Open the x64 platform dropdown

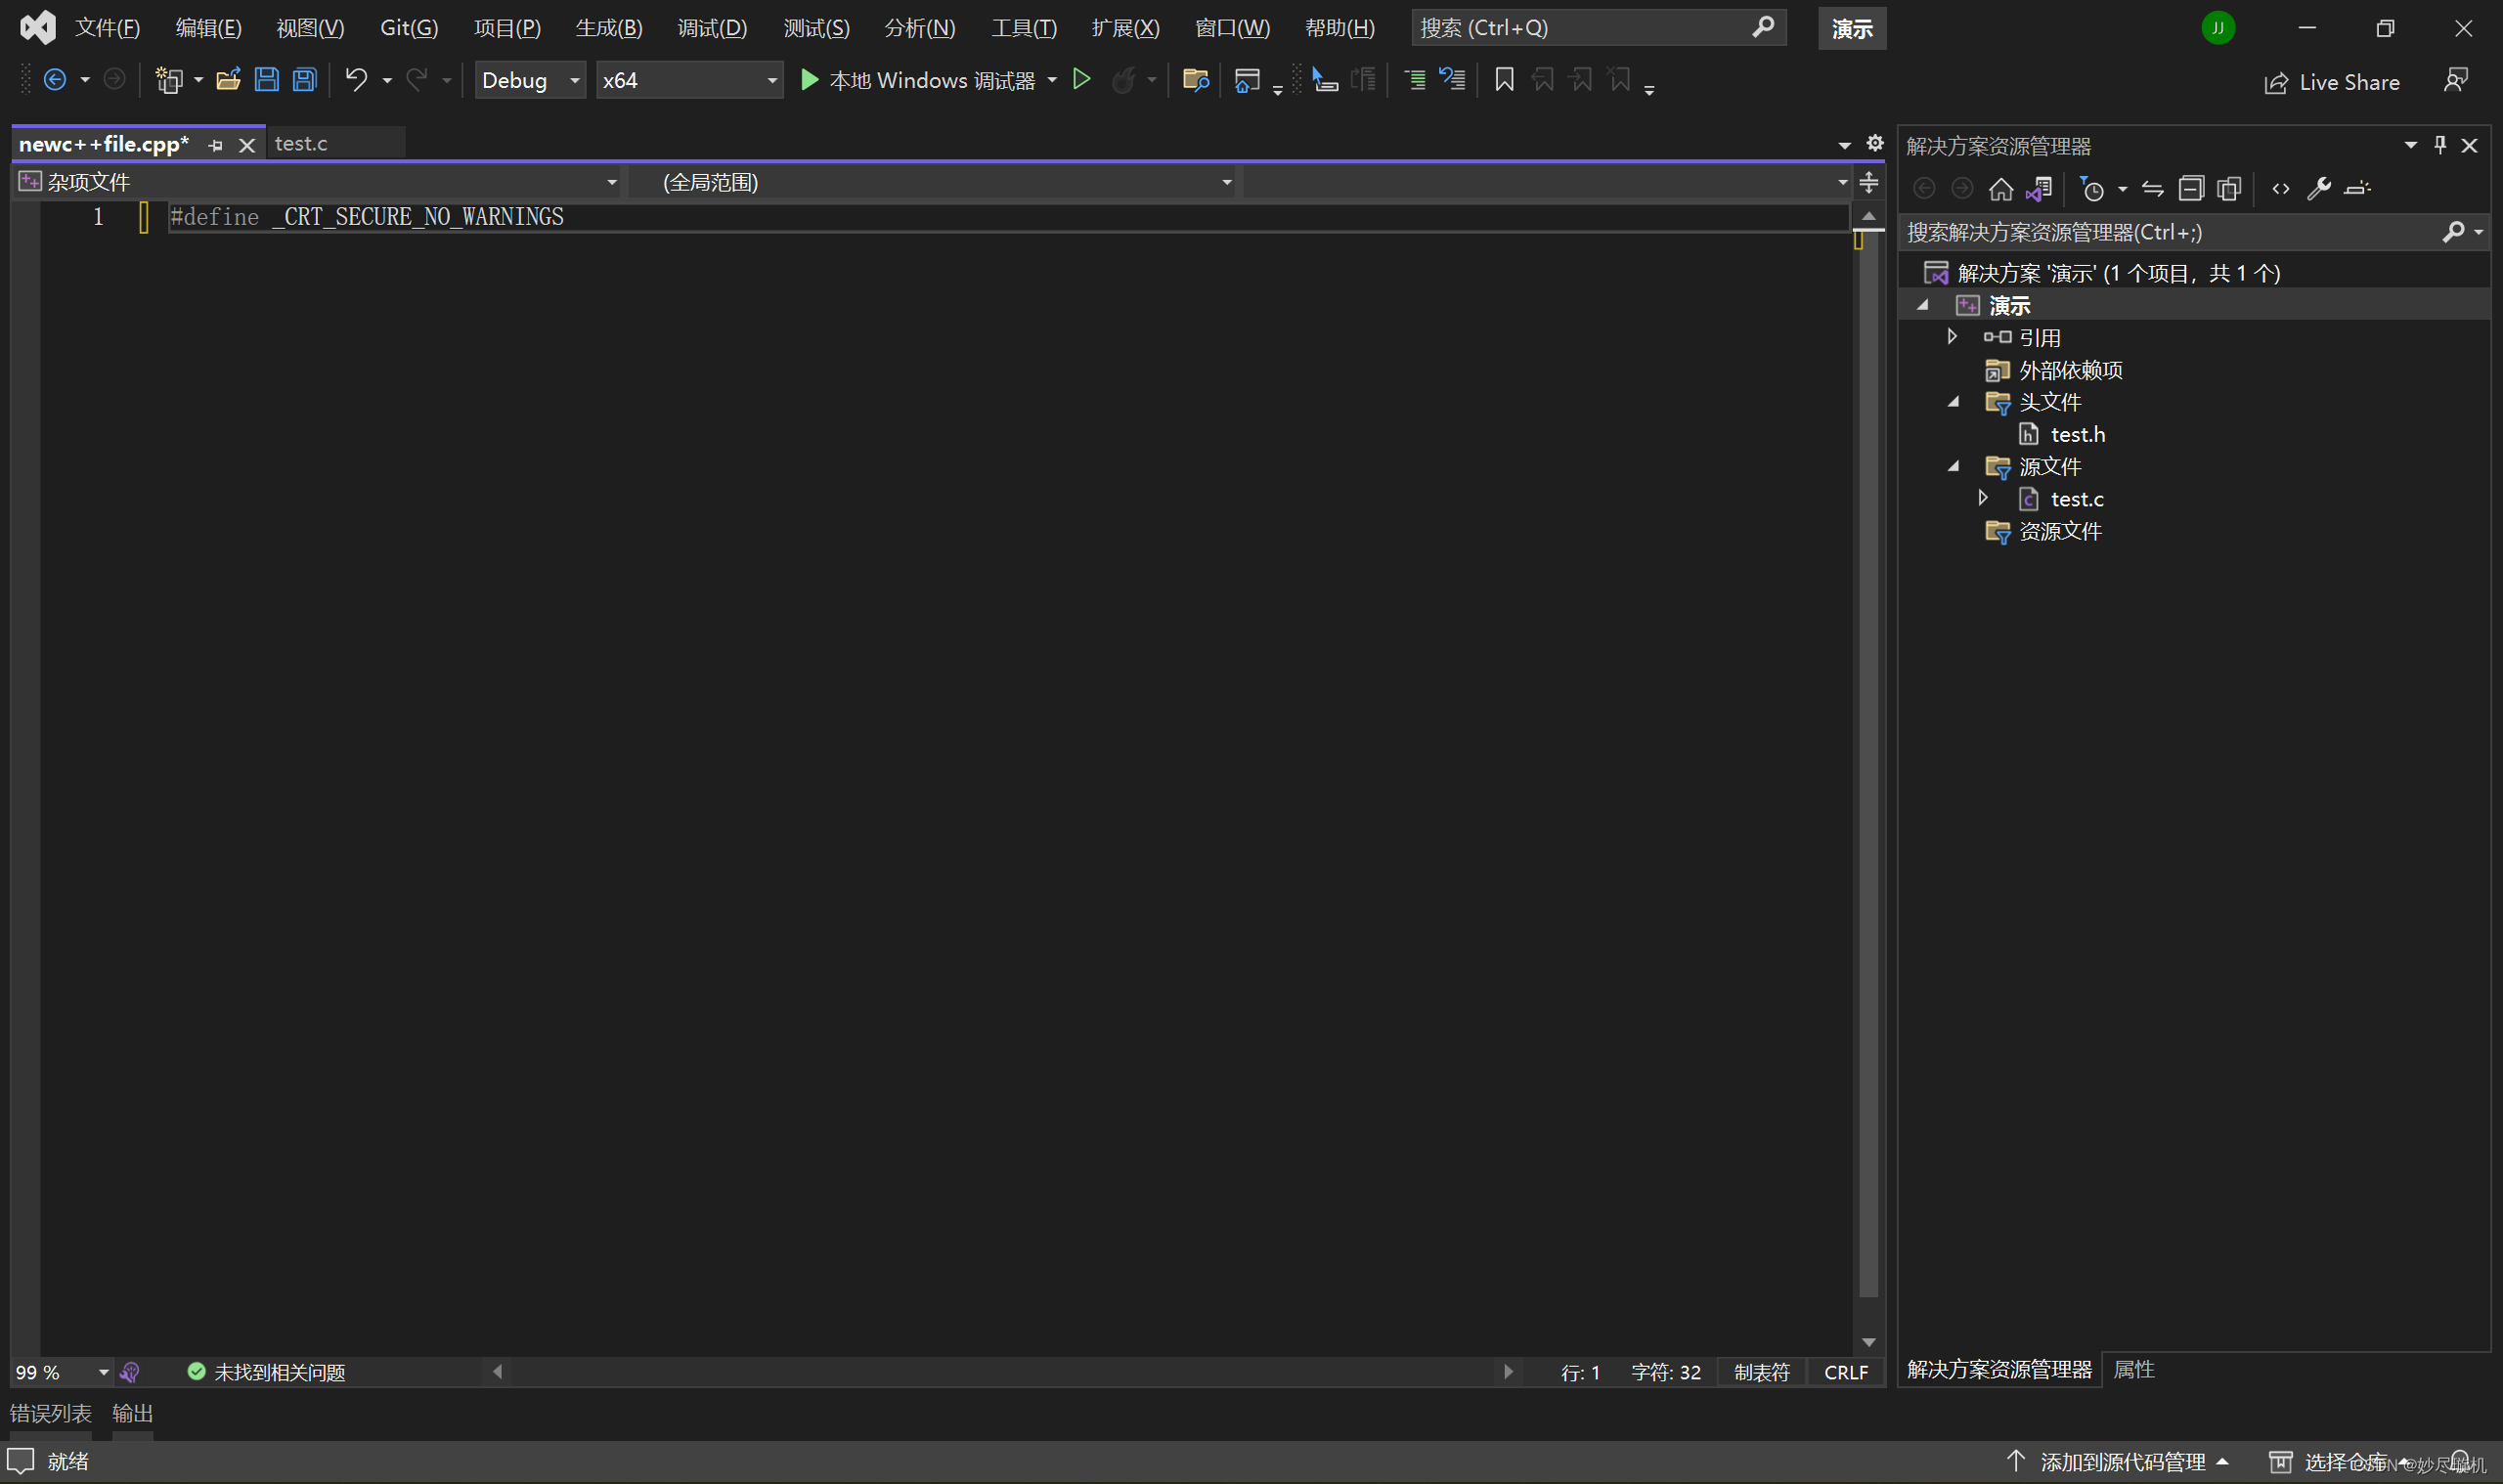click(x=689, y=79)
